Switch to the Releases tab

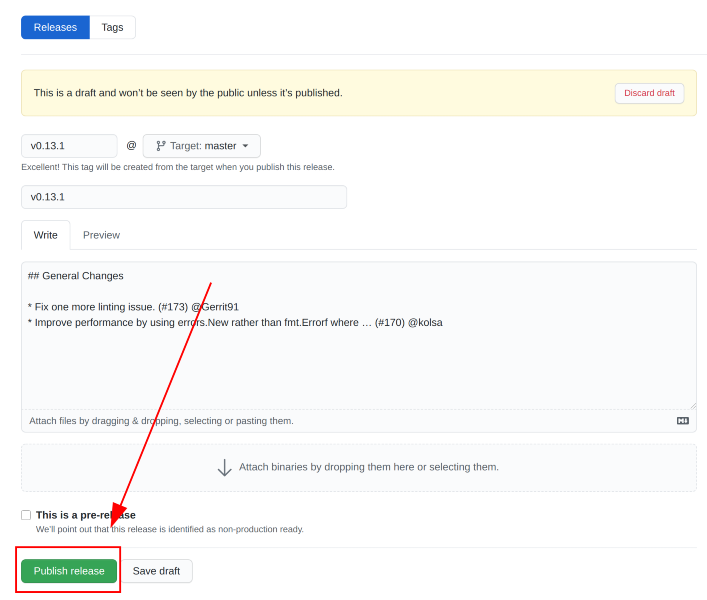tap(55, 27)
